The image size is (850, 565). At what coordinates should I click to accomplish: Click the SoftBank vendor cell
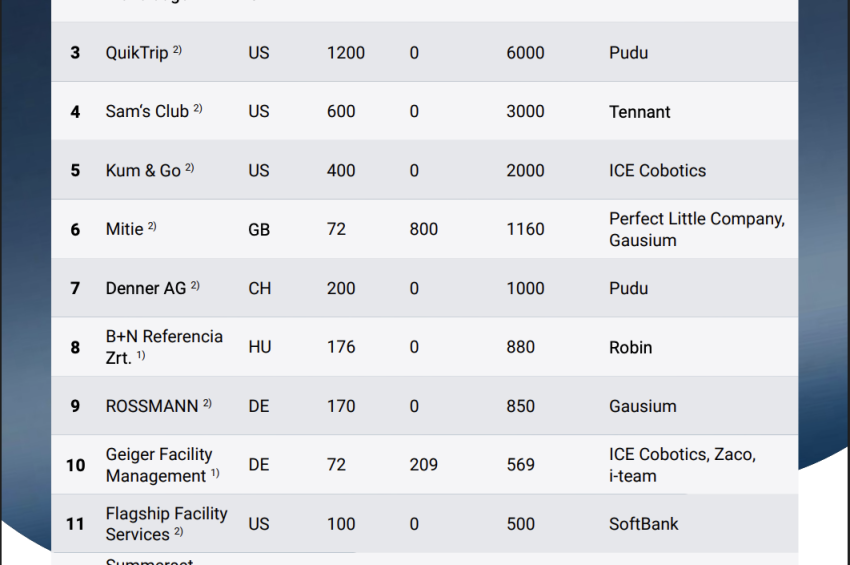click(x=643, y=524)
